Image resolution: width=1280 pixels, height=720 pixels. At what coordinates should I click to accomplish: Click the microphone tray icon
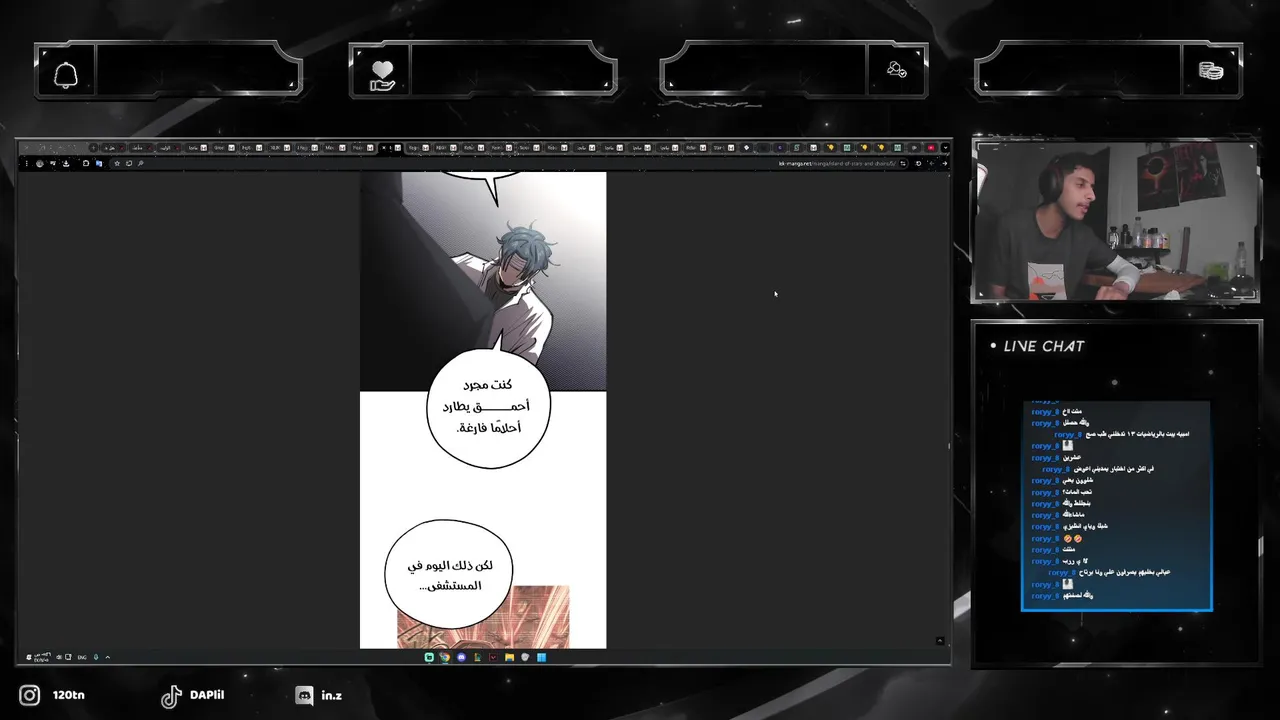point(96,657)
